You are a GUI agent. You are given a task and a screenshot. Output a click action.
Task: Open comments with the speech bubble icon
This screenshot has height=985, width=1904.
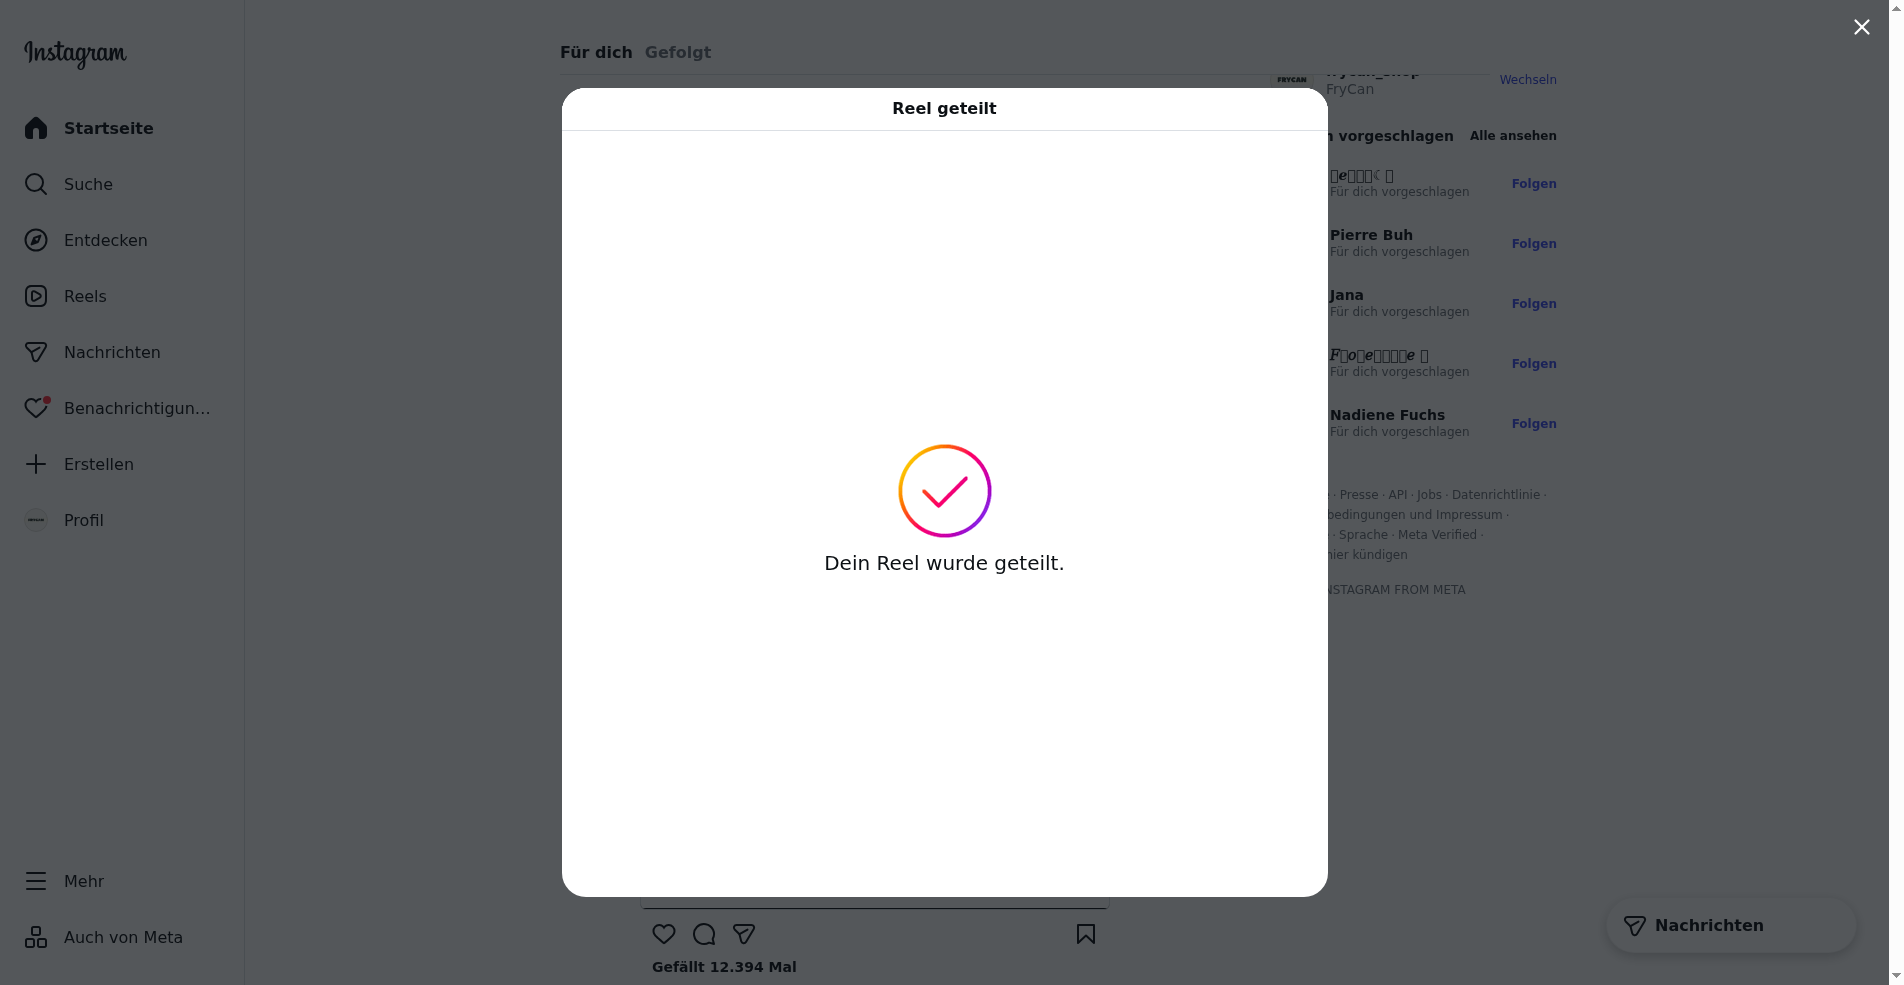(704, 934)
